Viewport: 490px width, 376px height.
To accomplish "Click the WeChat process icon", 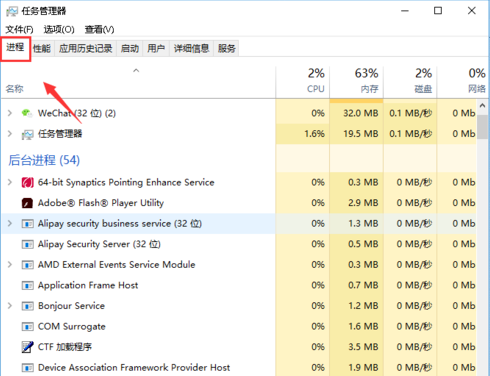I will pyautogui.click(x=27, y=113).
